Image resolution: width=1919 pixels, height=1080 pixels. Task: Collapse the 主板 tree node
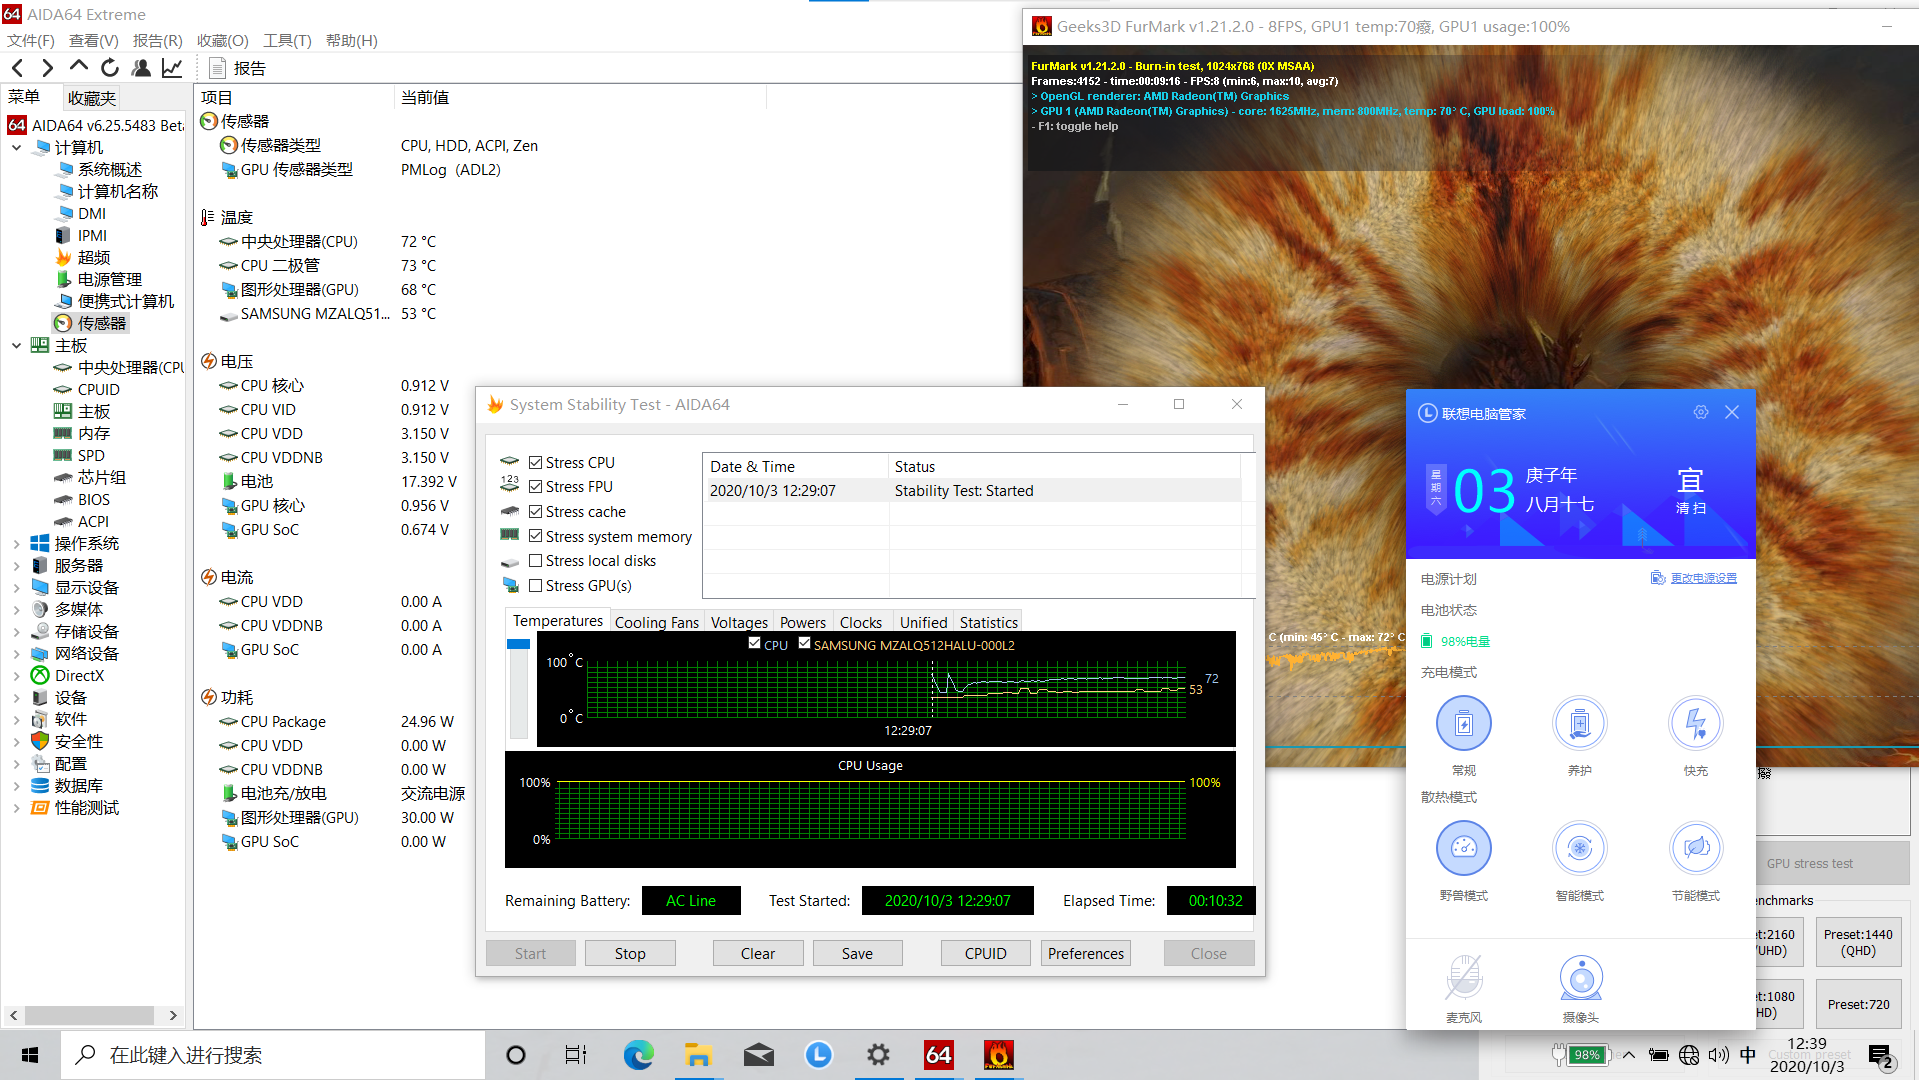16,346
